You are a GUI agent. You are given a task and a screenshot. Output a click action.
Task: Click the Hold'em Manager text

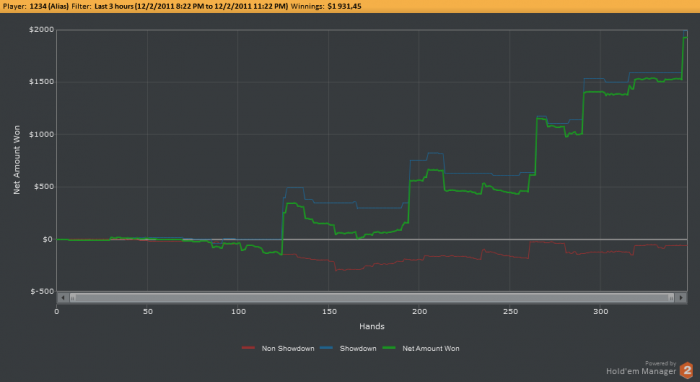641,371
